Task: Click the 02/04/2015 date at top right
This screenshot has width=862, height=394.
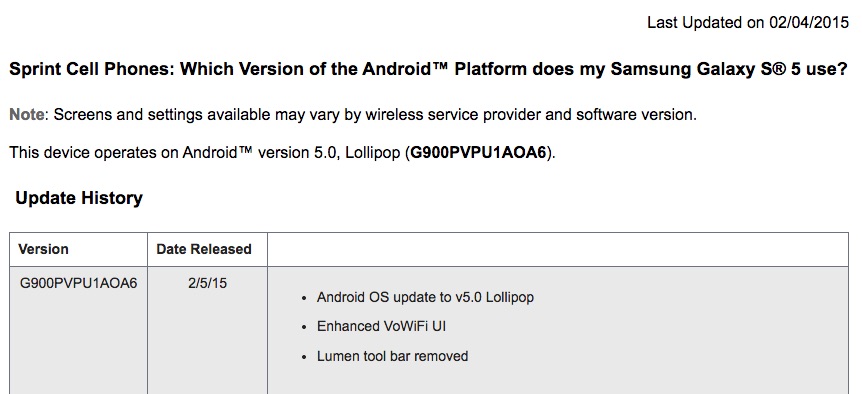Action: [x=809, y=23]
